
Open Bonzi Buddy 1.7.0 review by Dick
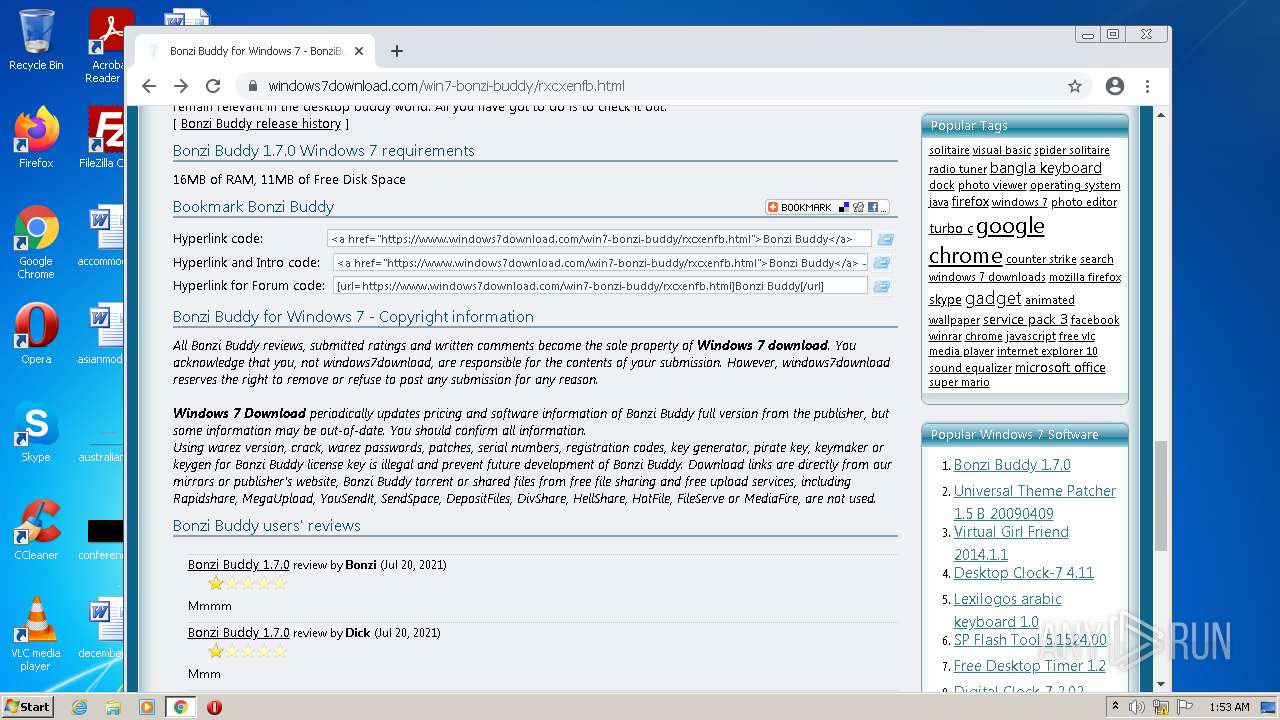(238, 633)
